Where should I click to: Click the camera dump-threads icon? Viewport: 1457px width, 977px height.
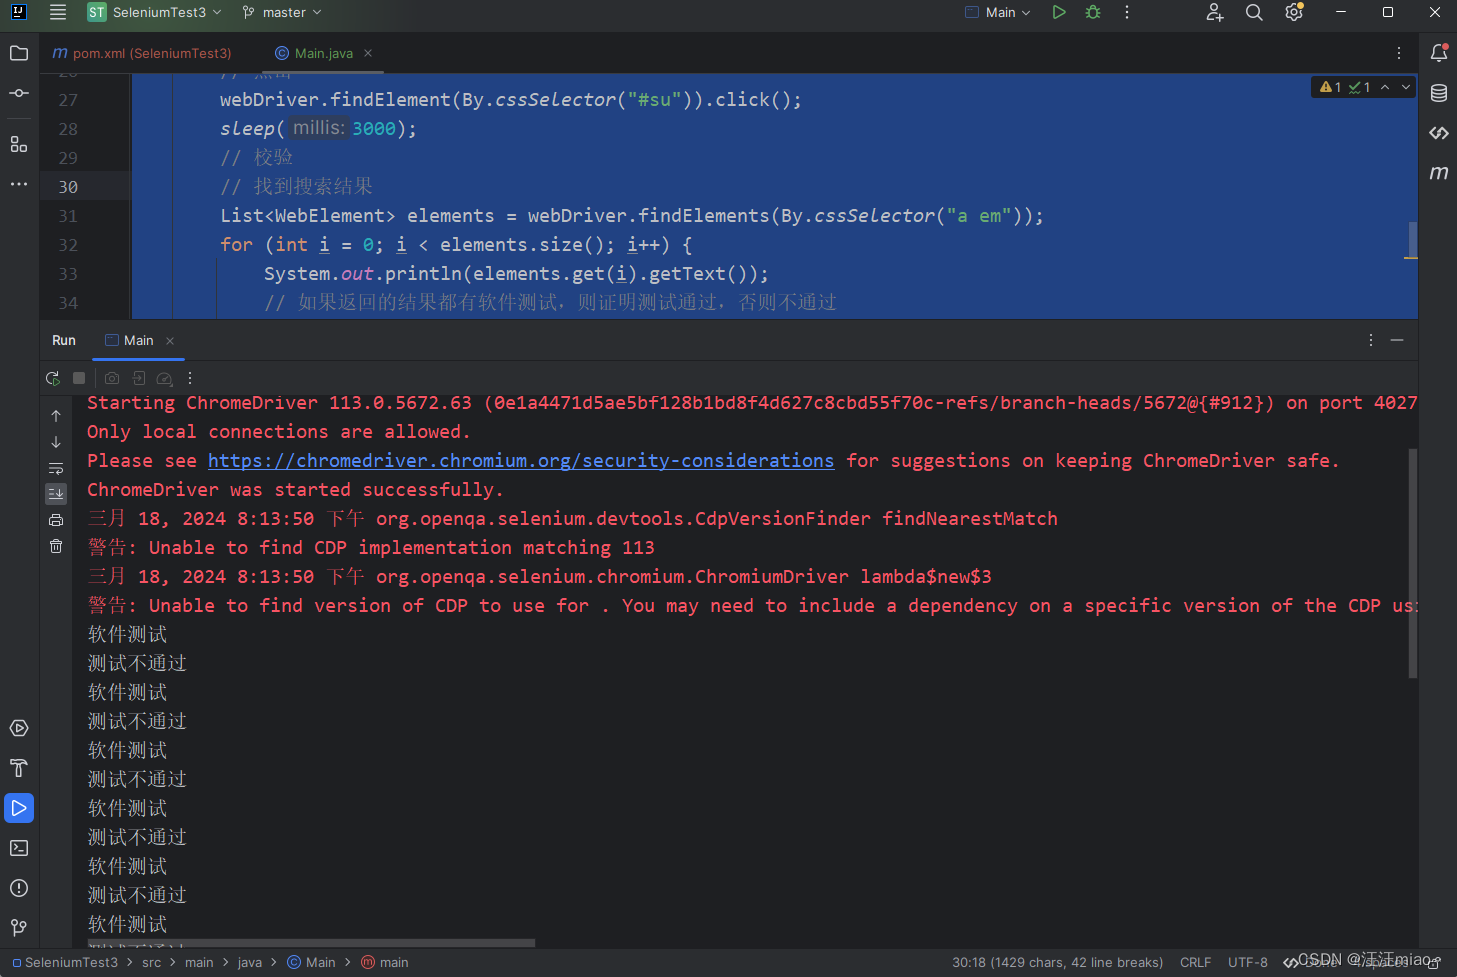pyautogui.click(x=112, y=378)
